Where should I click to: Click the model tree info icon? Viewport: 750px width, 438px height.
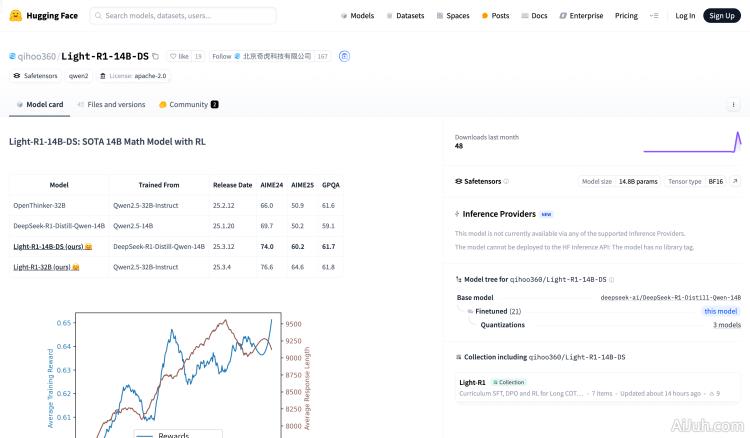pos(612,280)
